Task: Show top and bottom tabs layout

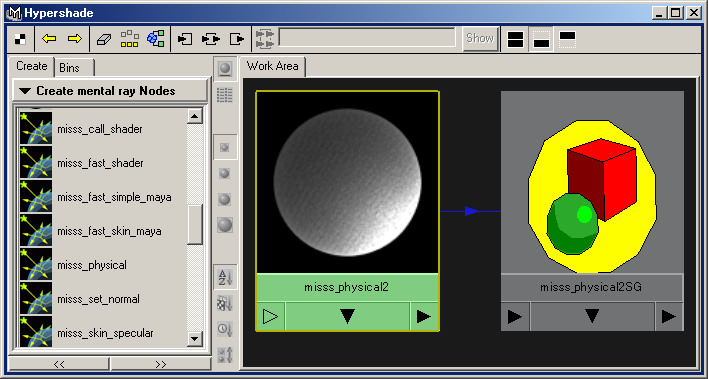Action: tap(516, 39)
